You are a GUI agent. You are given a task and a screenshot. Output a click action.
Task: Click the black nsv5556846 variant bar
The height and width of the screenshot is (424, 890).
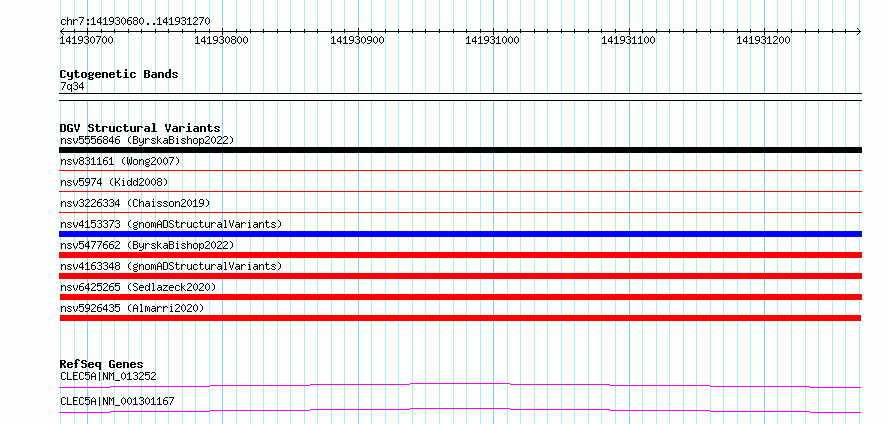[x=460, y=150]
